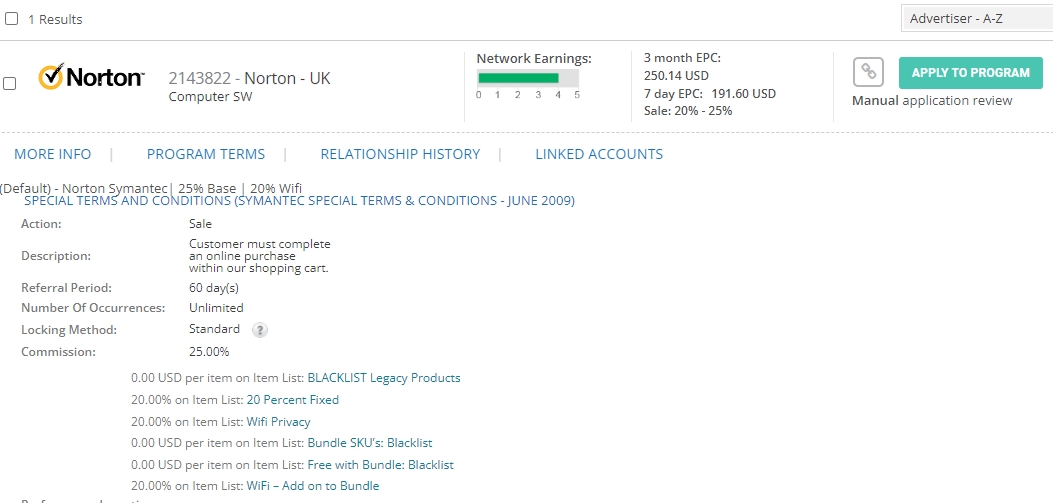The image size is (1053, 503).
Task: Select the LINKED ACCOUNTS tab
Action: click(599, 154)
